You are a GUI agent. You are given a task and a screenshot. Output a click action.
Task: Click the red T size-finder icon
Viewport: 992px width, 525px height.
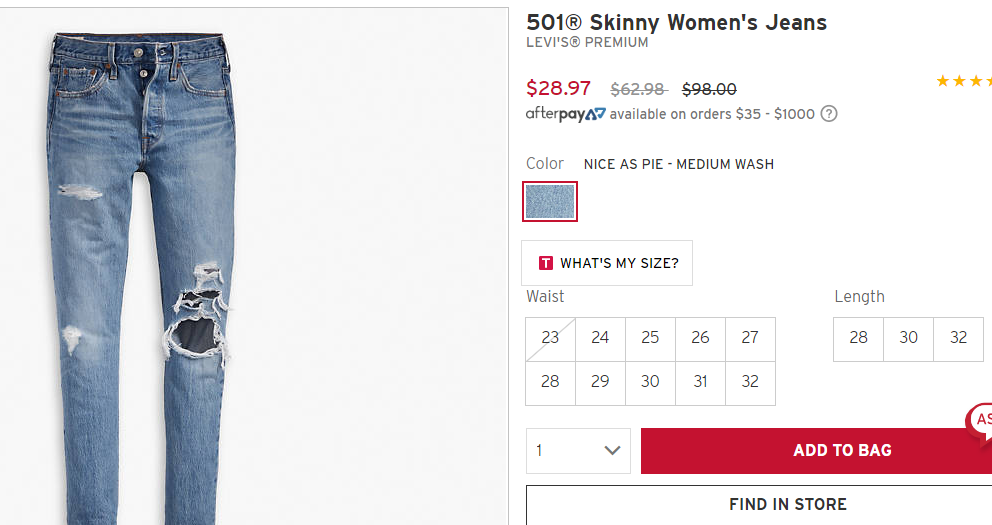(545, 263)
